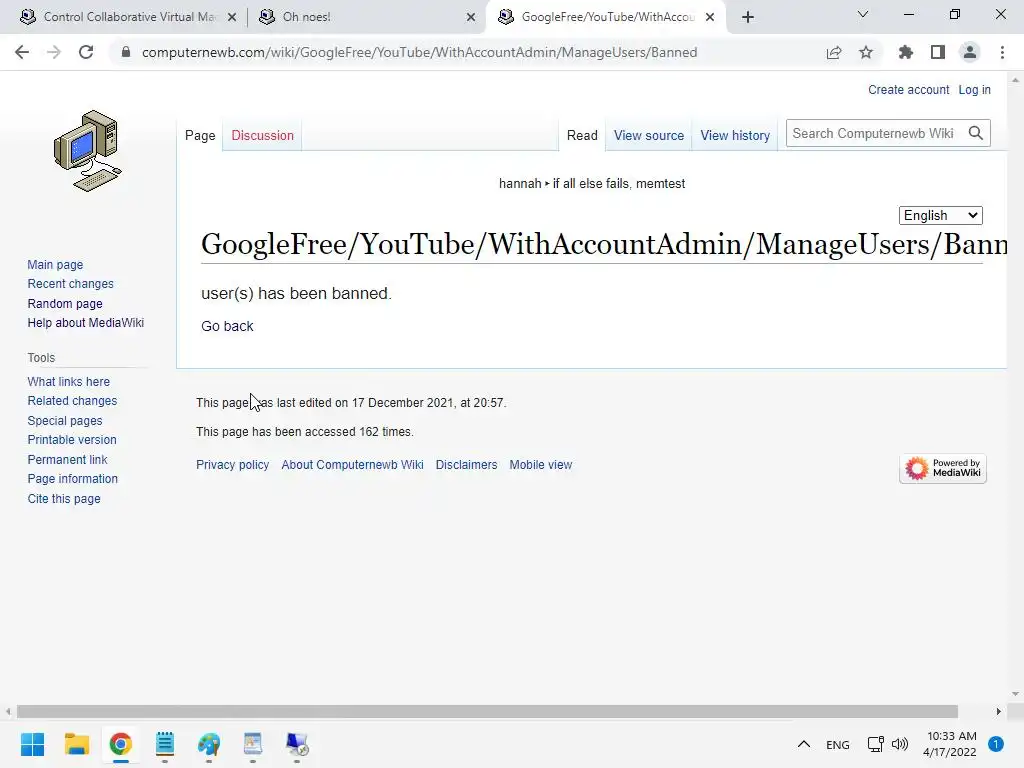Open Permanent link
Image resolution: width=1024 pixels, height=768 pixels.
(67, 459)
